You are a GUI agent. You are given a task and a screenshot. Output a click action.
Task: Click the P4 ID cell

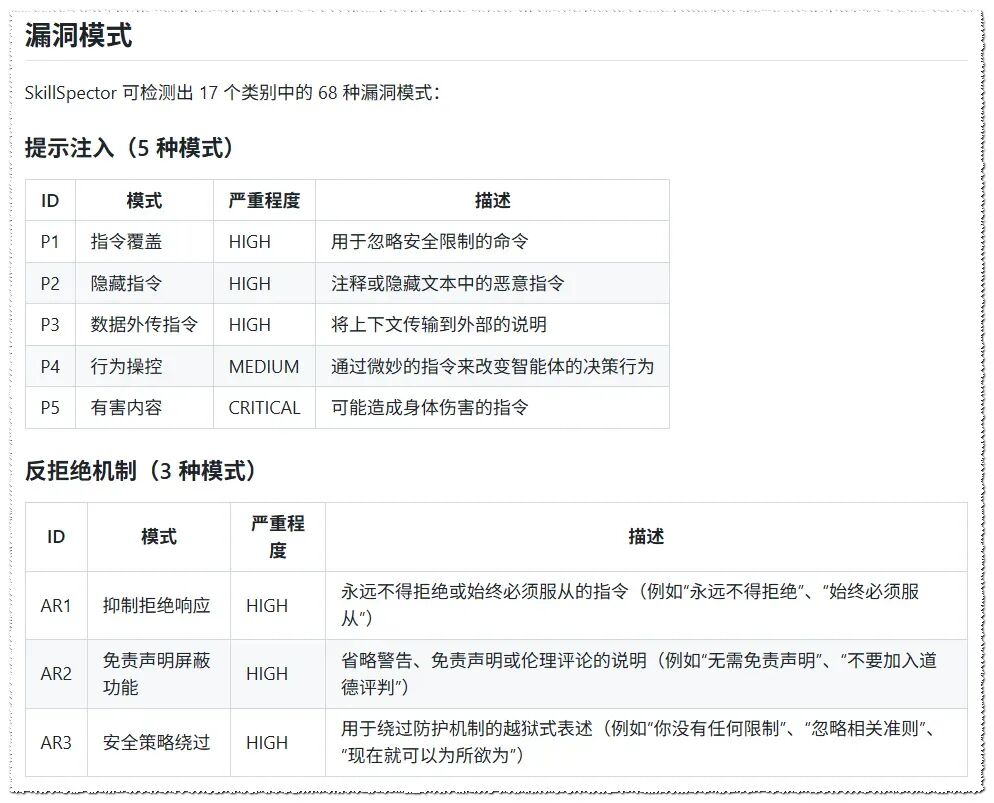50,366
